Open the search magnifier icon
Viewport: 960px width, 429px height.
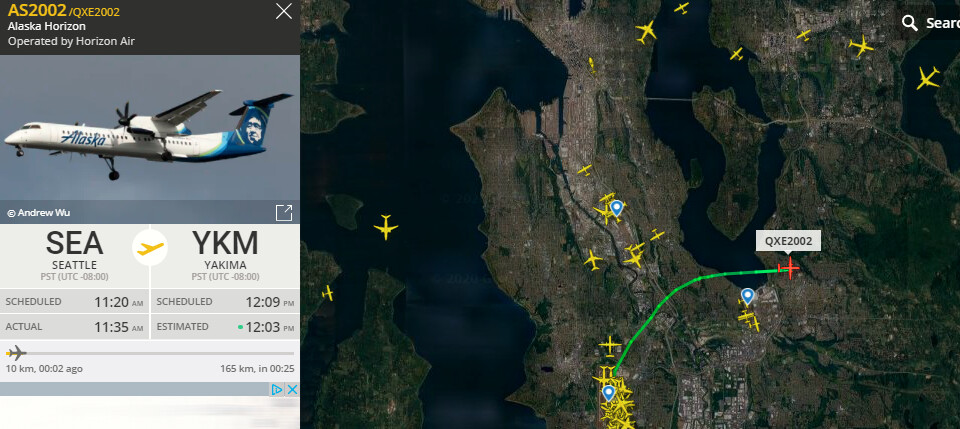tap(910, 23)
